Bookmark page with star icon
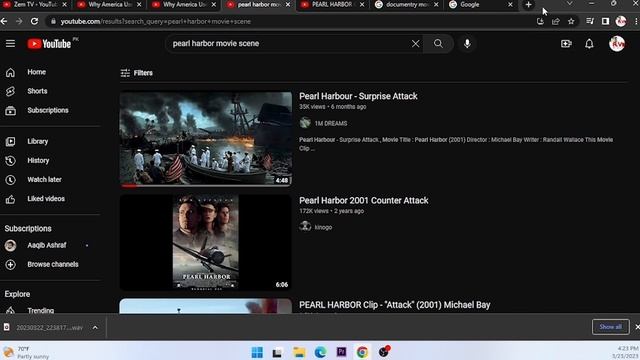Viewport: 640px width, 360px height. 571,21
